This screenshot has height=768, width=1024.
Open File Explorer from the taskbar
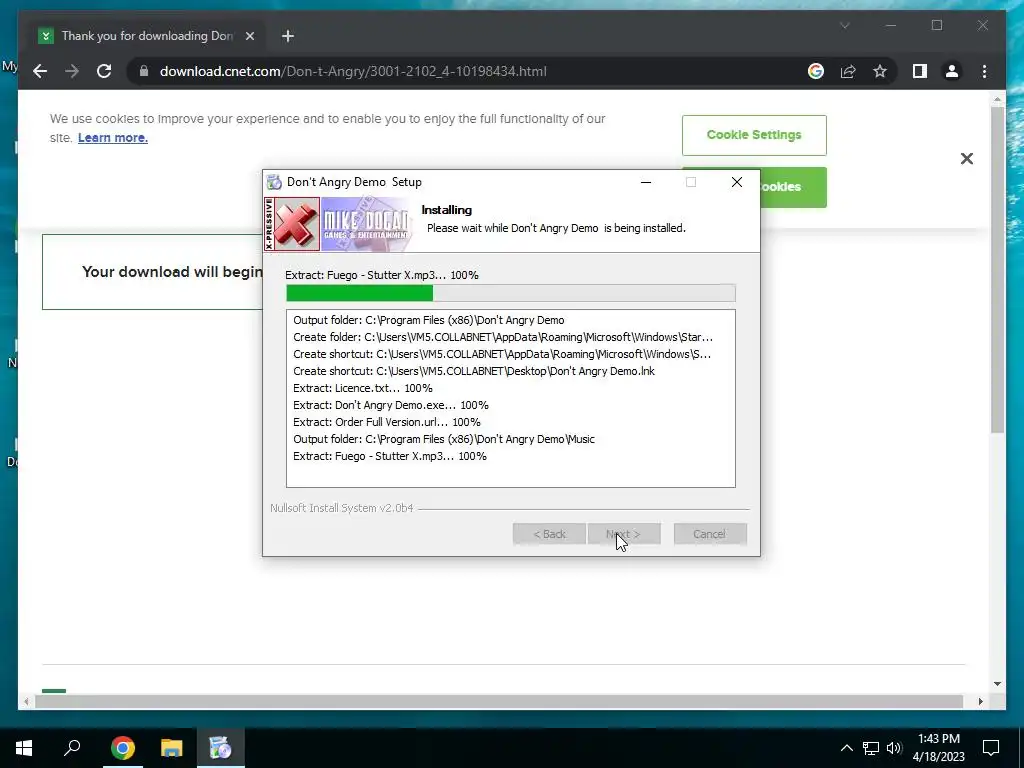point(171,748)
